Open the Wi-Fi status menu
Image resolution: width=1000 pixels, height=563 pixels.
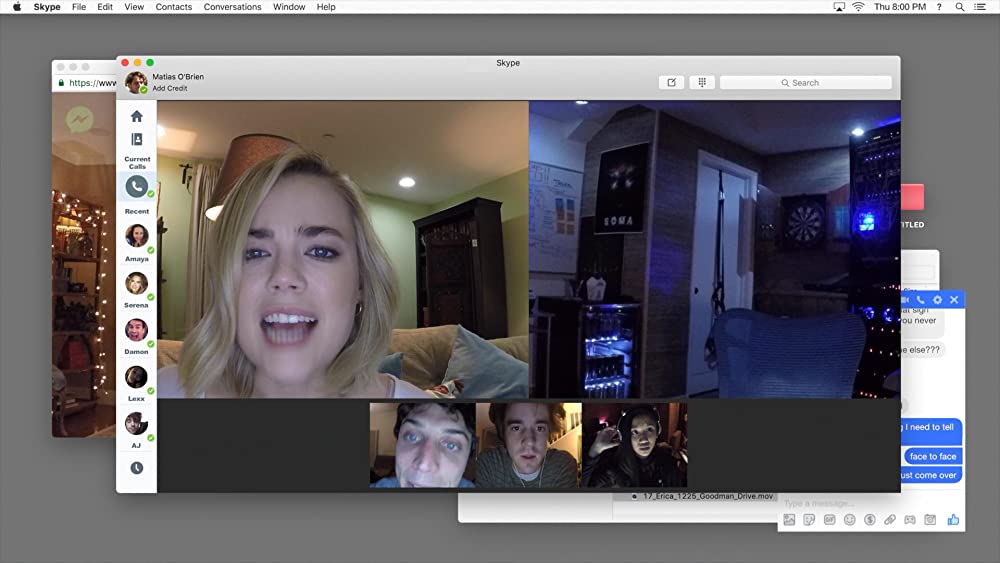(858, 7)
